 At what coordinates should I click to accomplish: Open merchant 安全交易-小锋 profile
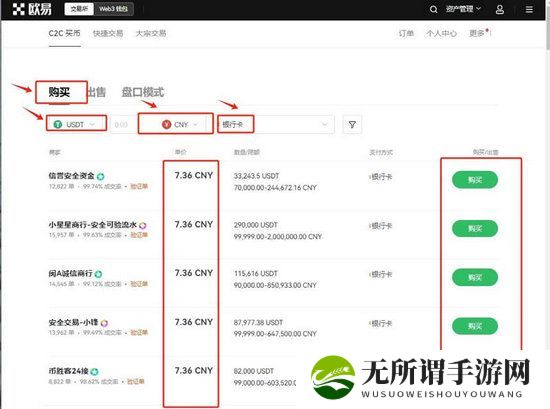click(73, 322)
